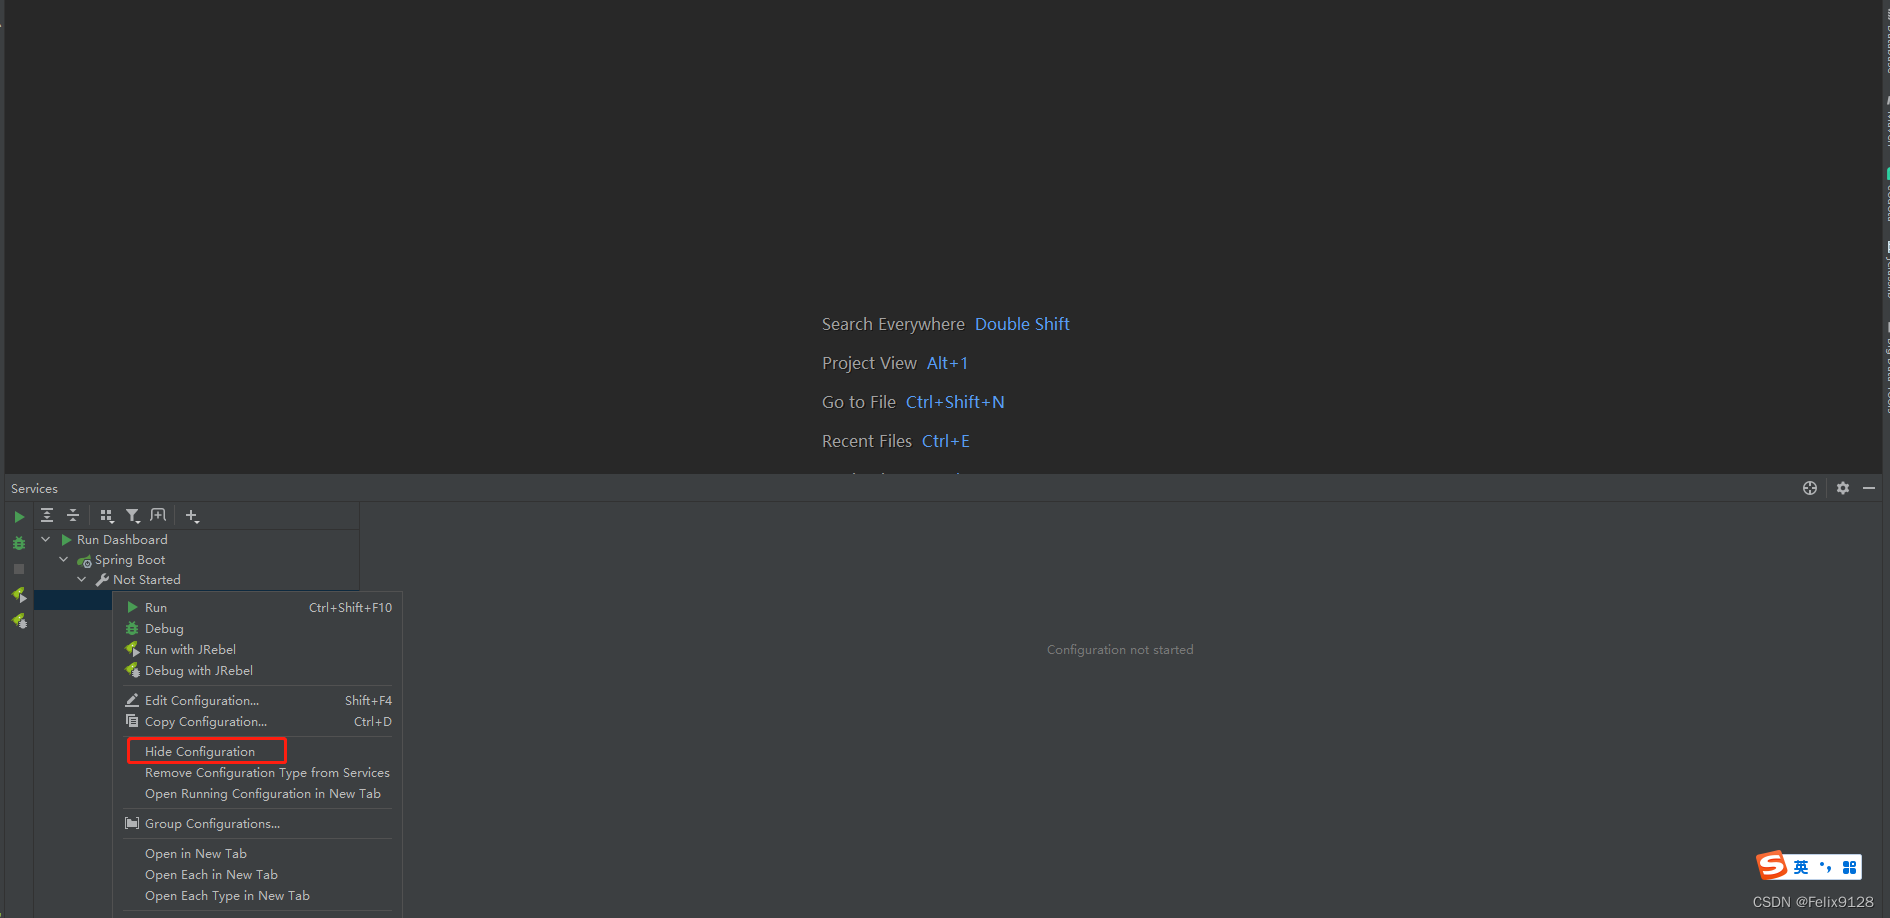Choose Open Running Configuration in New Tab
The width and height of the screenshot is (1890, 918).
coord(258,793)
